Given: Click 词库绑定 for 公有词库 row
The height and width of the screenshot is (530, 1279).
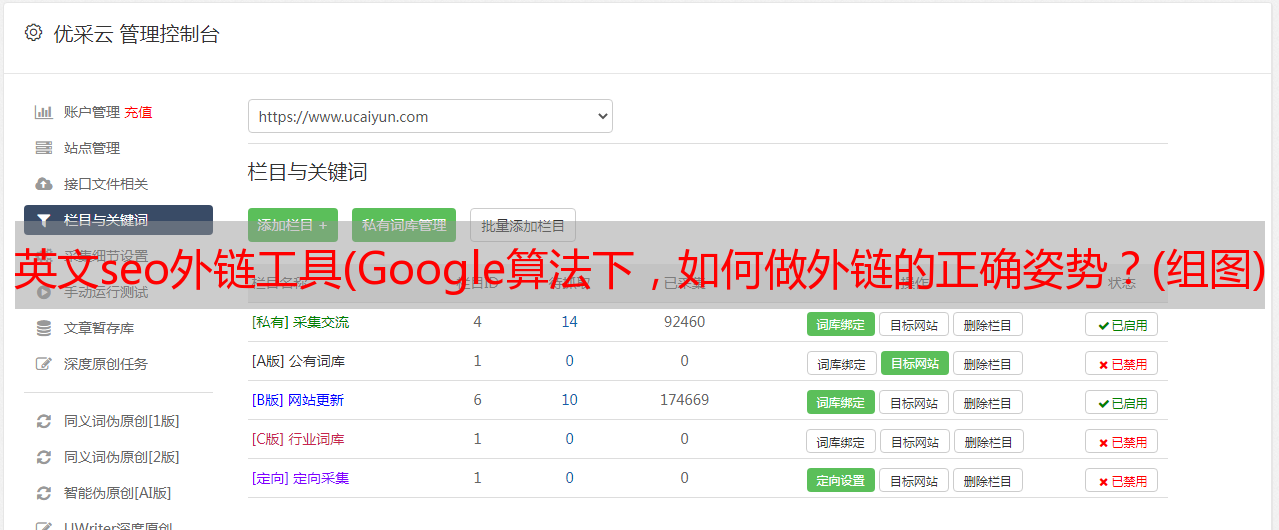Looking at the screenshot, I should tap(841, 363).
